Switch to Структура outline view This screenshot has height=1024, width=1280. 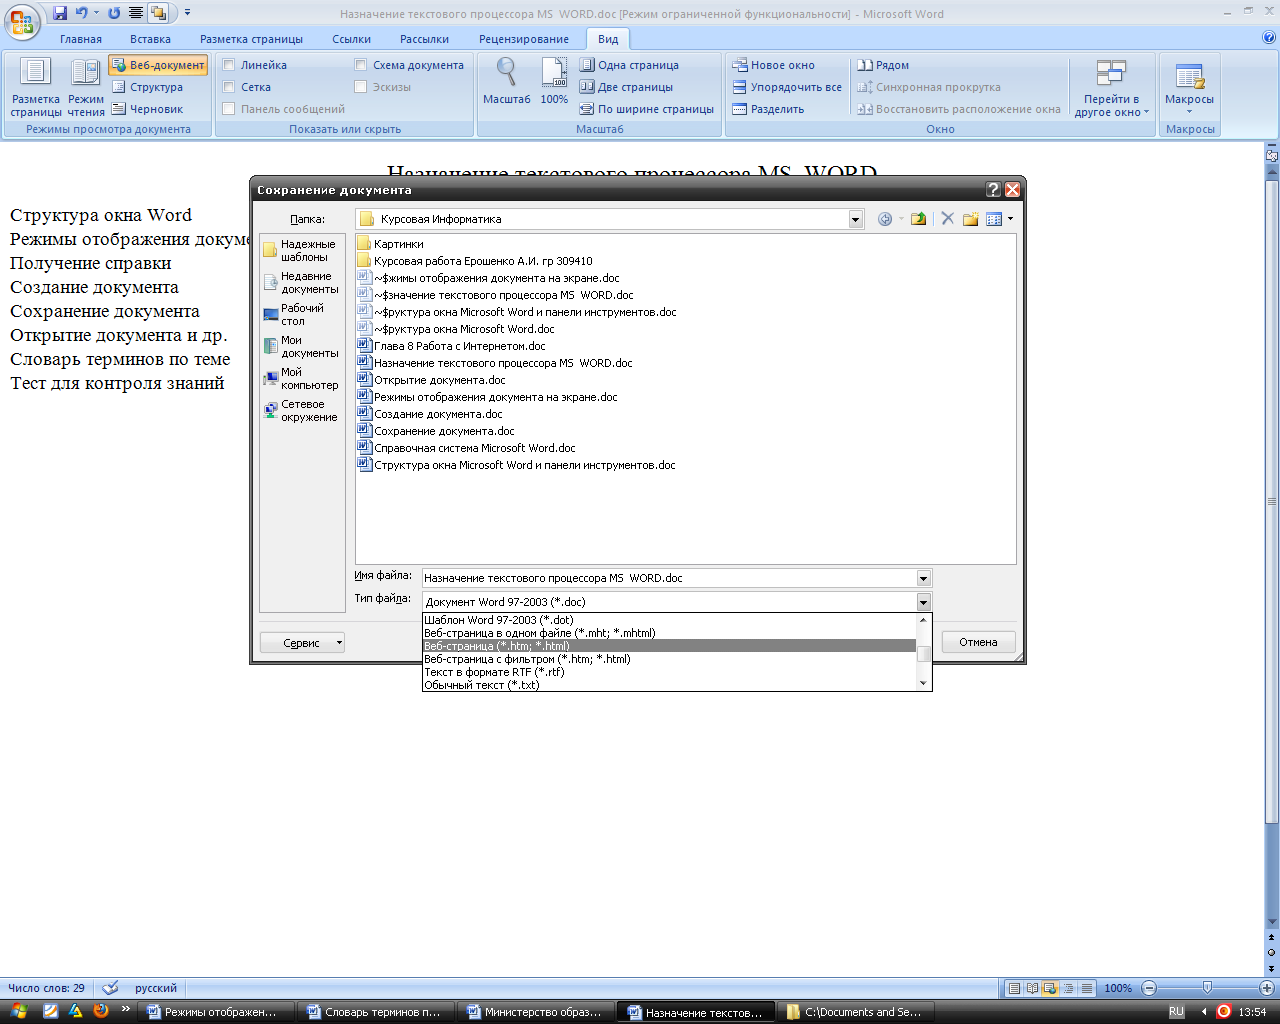[147, 87]
